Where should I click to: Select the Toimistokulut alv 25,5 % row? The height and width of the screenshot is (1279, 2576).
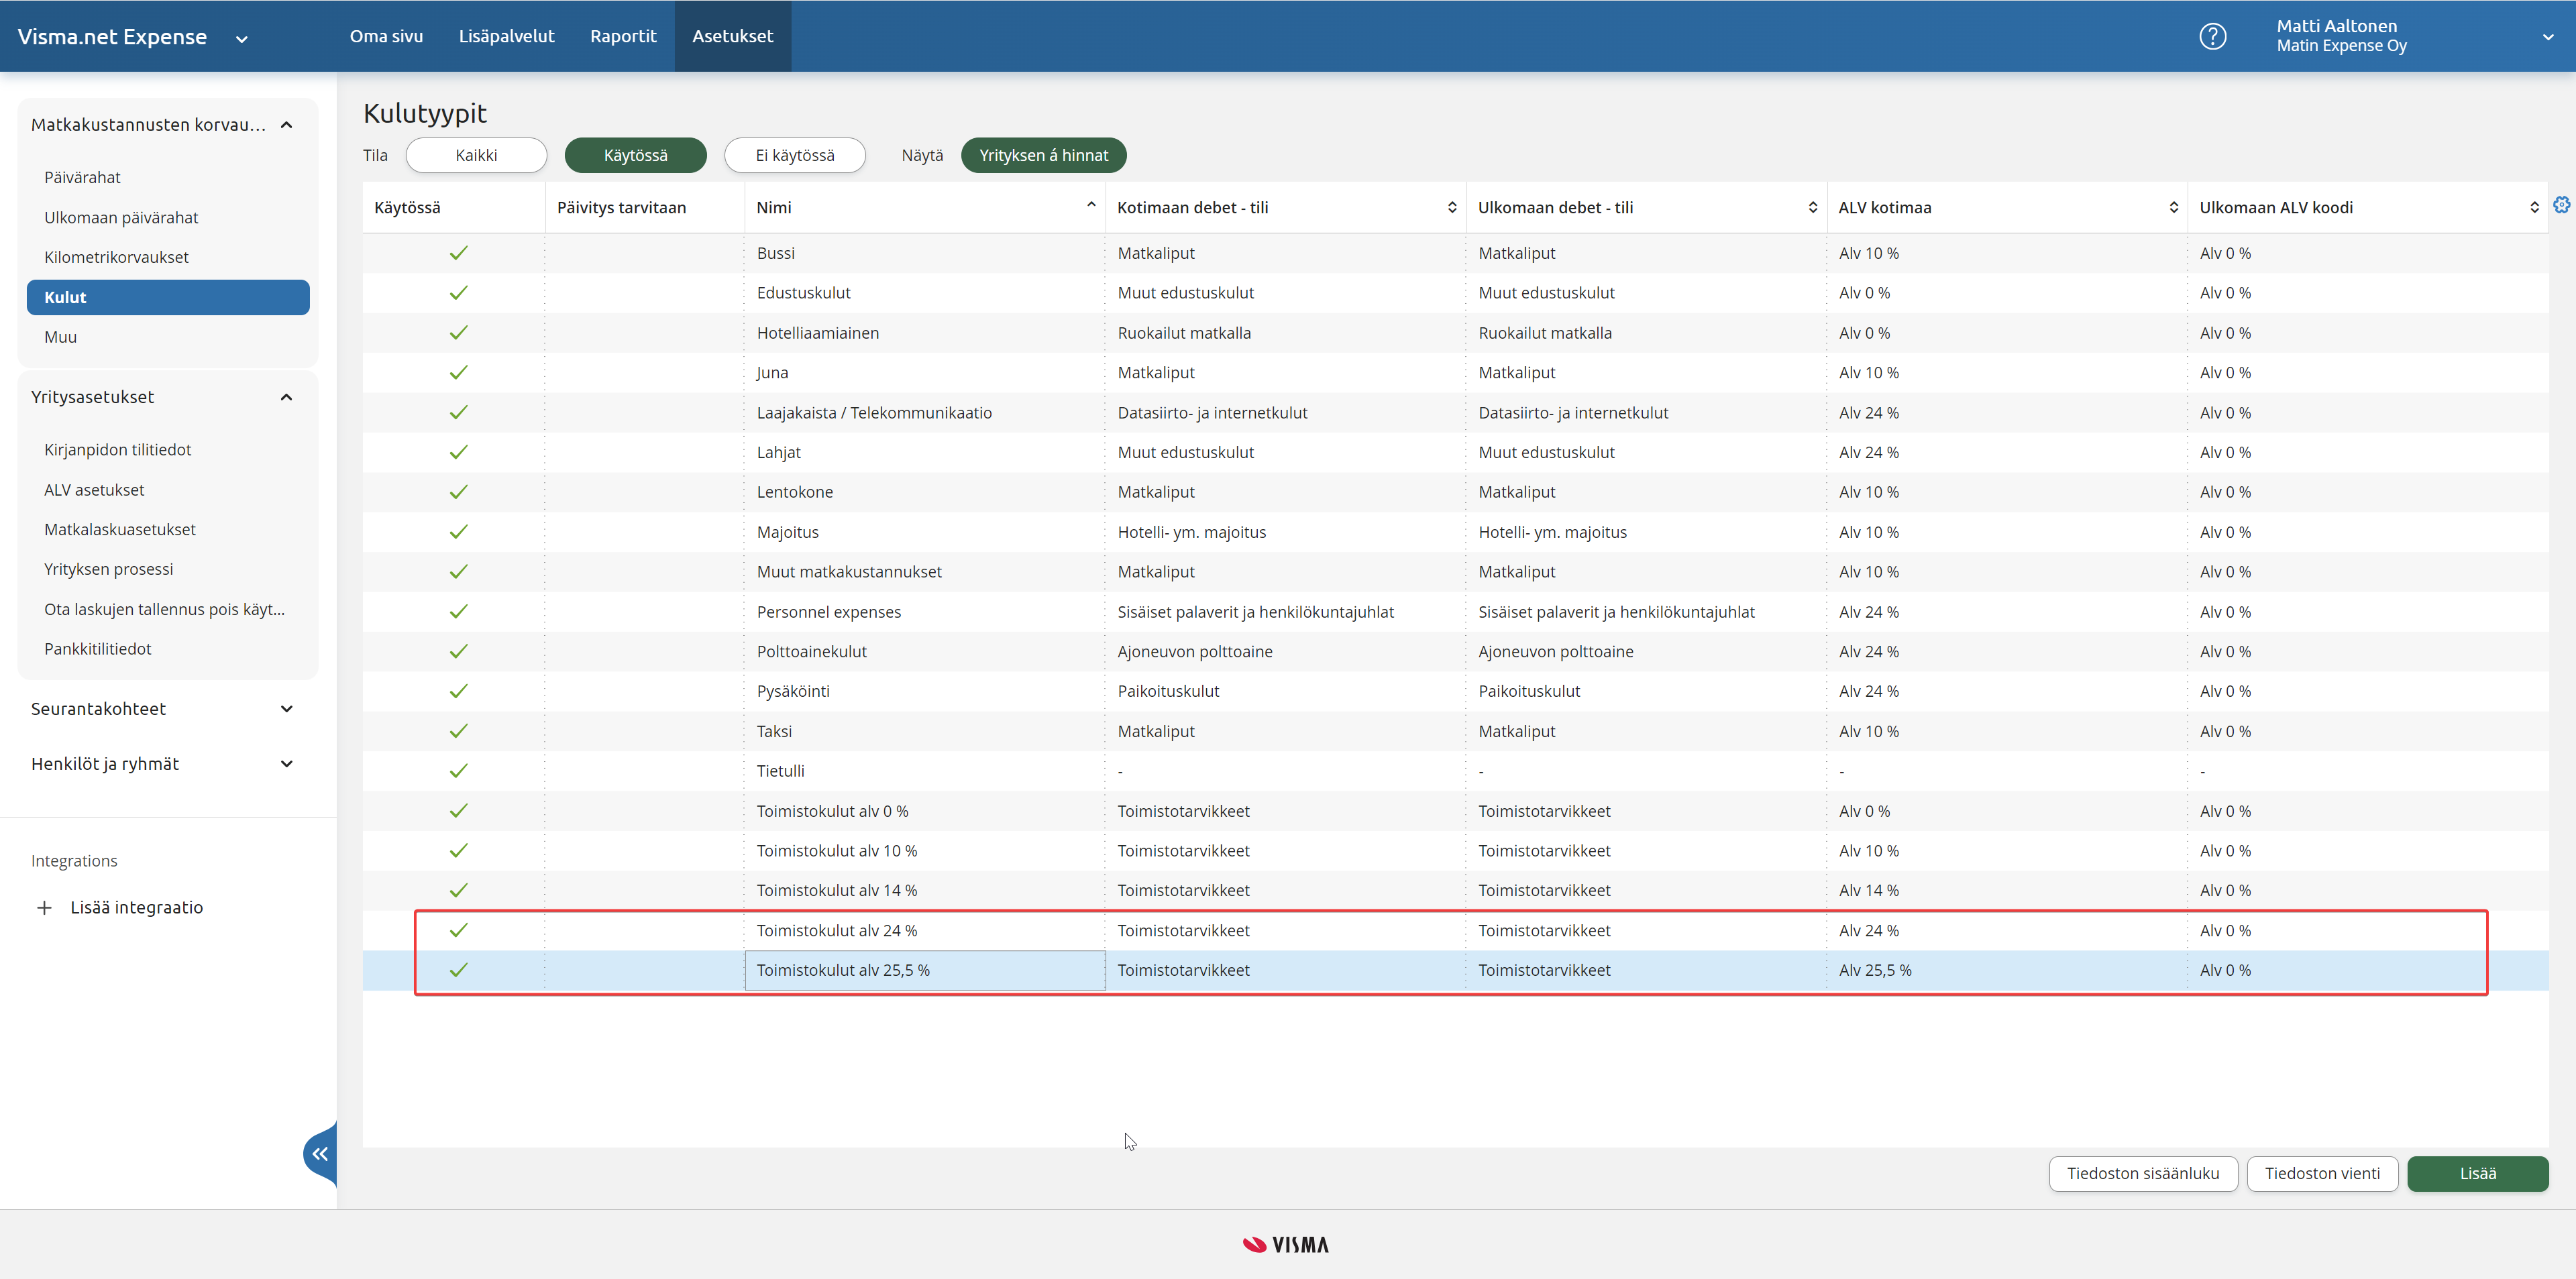pyautogui.click(x=924, y=969)
